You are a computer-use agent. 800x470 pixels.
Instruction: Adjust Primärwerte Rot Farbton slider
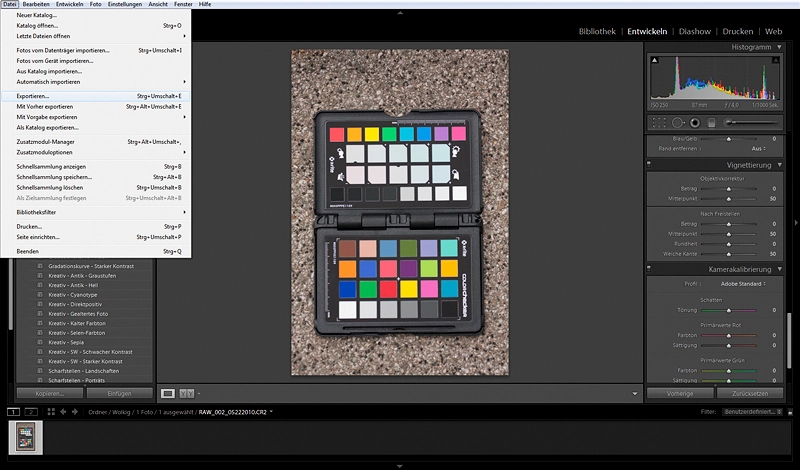point(729,335)
